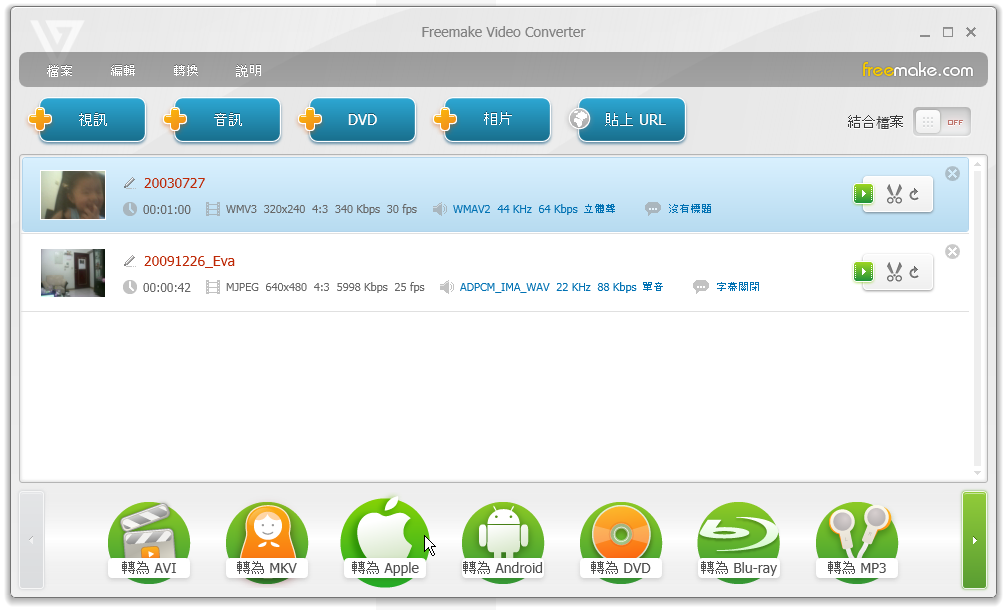Click the globe icon on 貼上 URL
1007x610 pixels.
click(x=580, y=119)
